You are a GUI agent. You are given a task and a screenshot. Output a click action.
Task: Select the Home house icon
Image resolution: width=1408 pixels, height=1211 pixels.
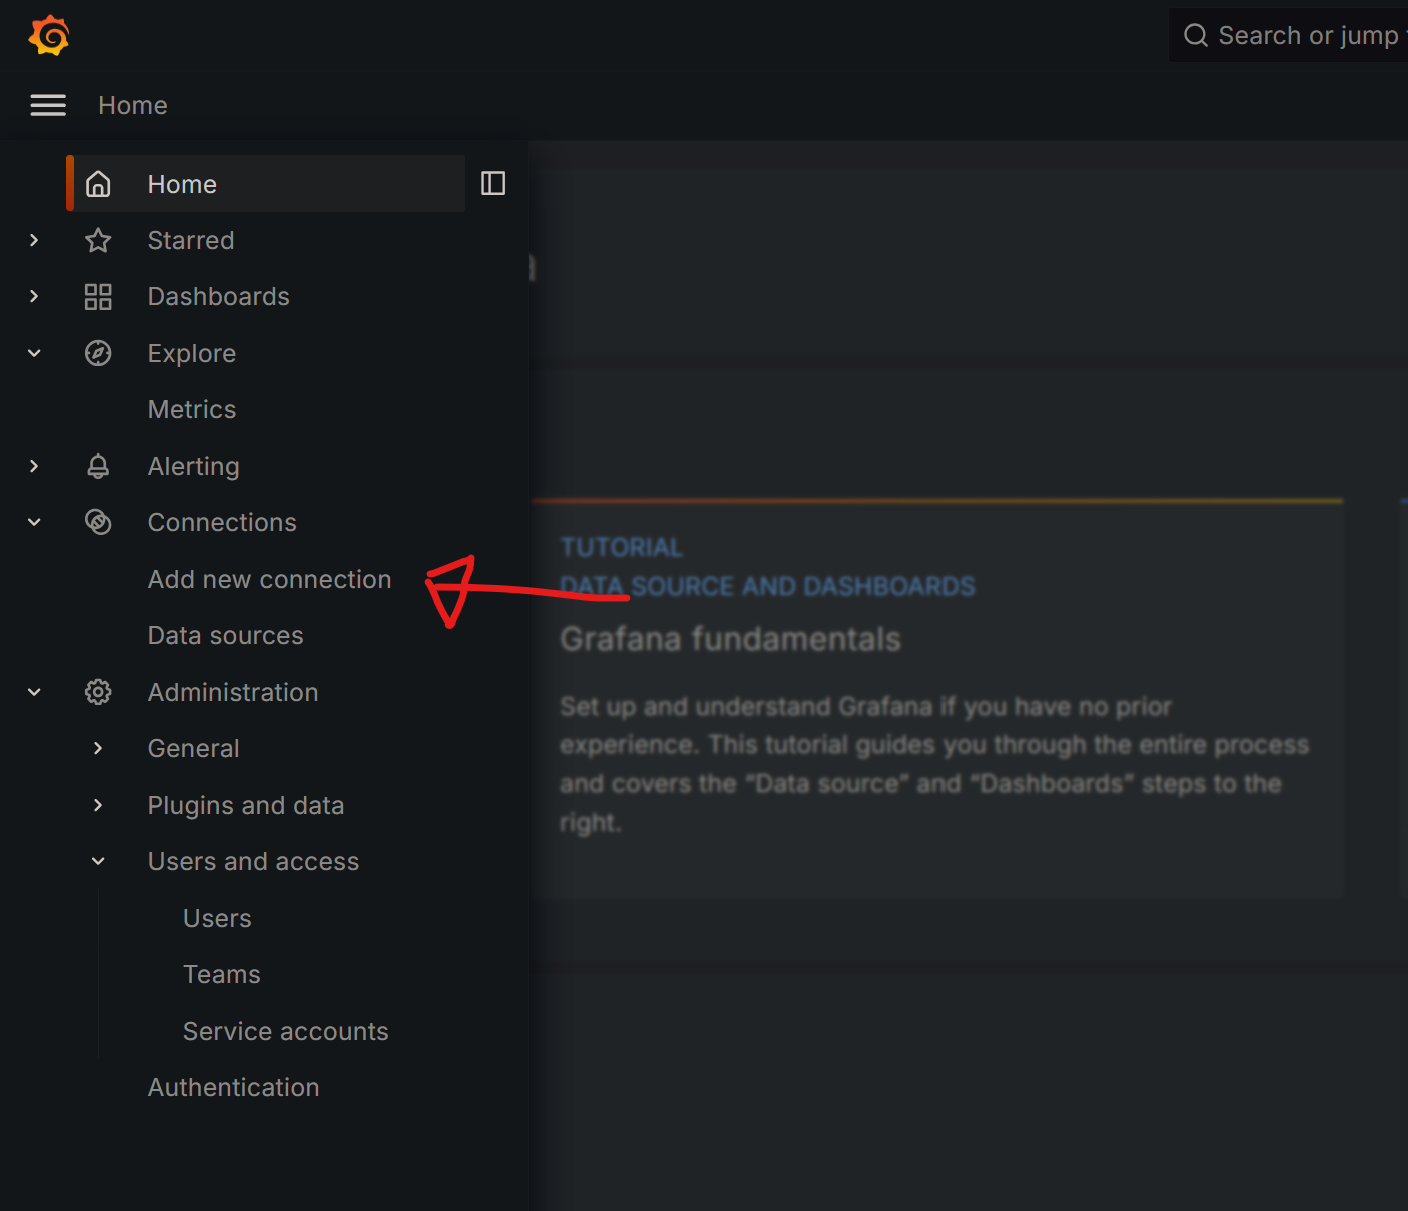click(98, 183)
